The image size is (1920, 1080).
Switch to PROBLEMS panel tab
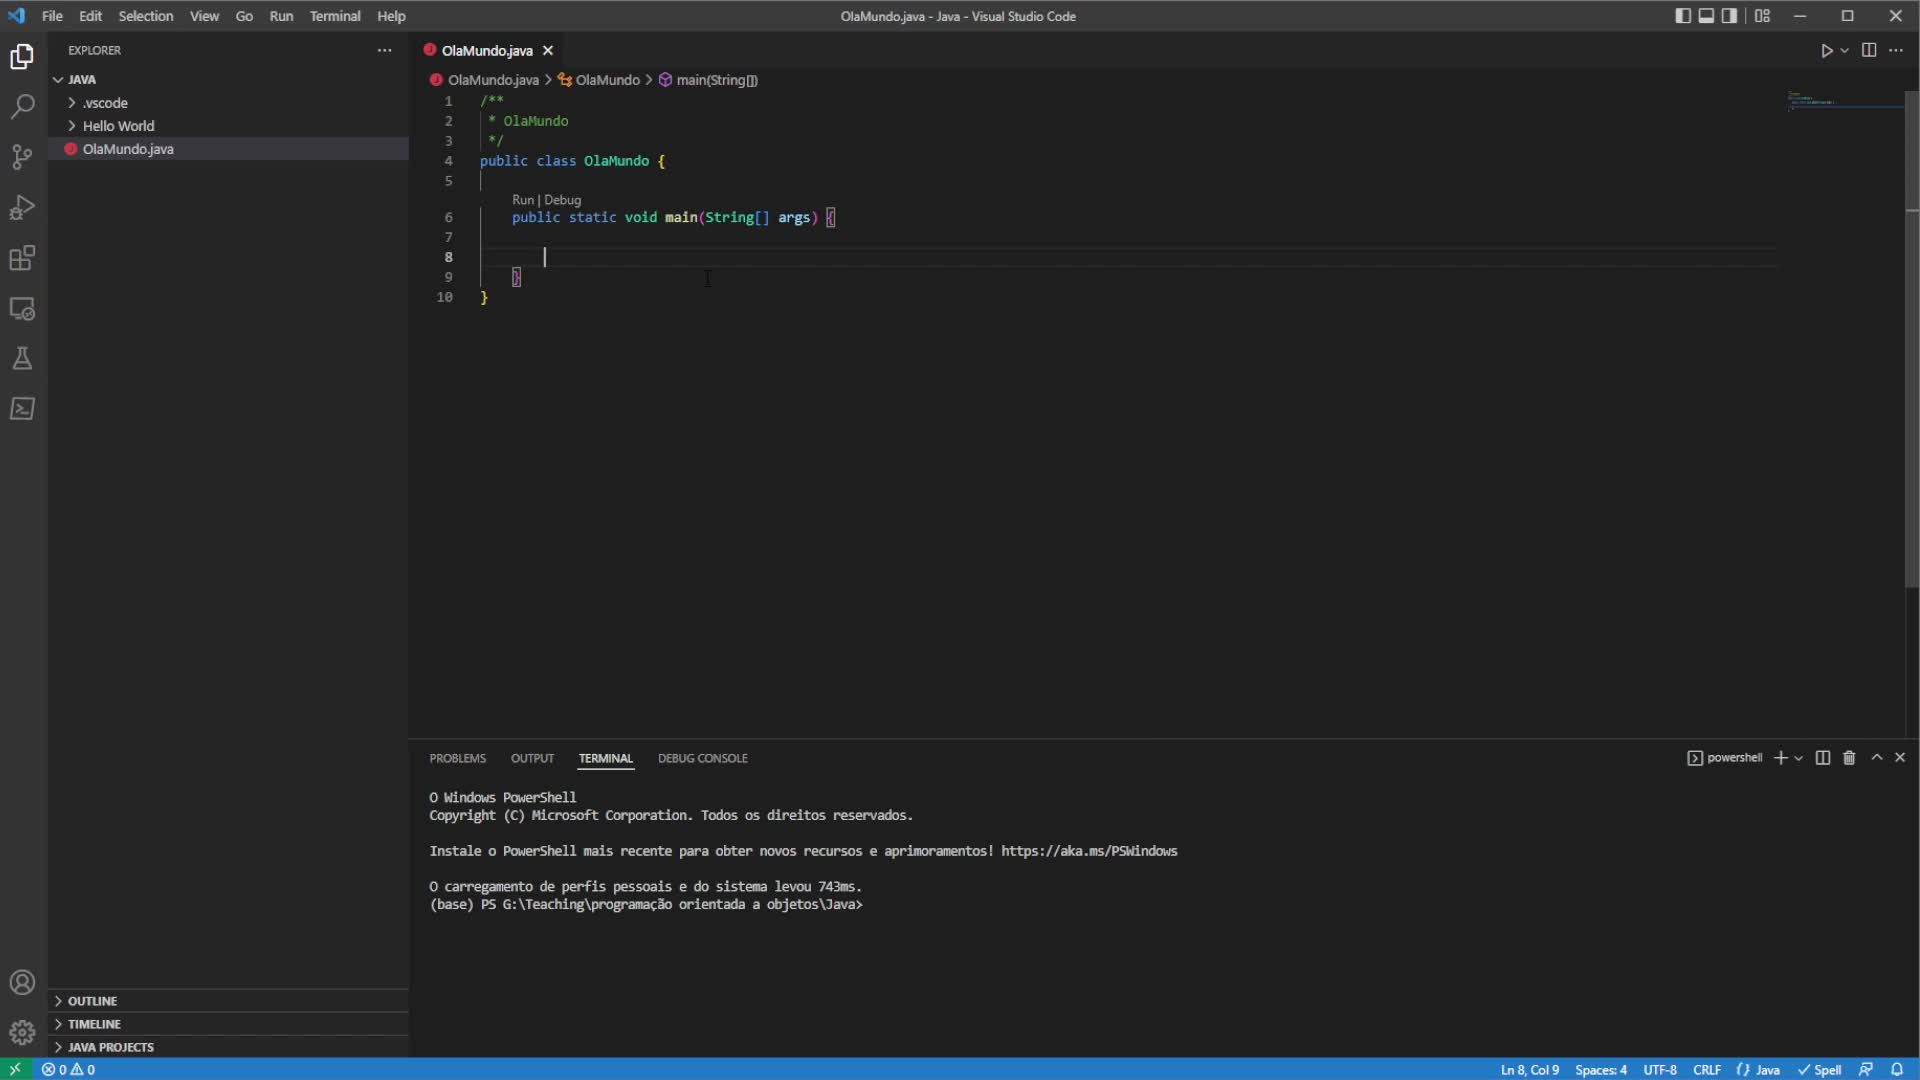pyautogui.click(x=458, y=758)
